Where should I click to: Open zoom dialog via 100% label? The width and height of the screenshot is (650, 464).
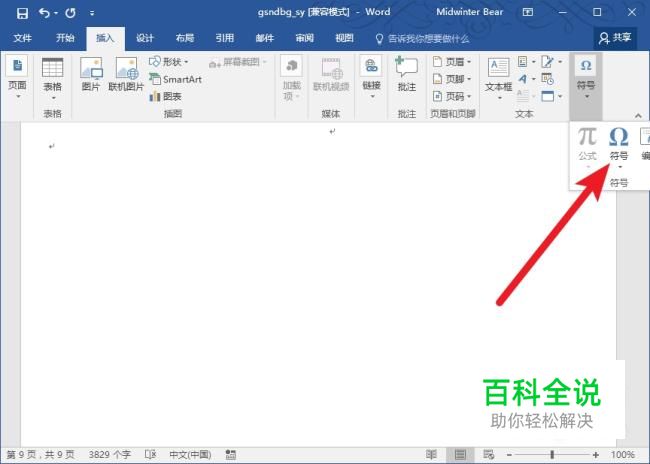pyautogui.click(x=622, y=455)
